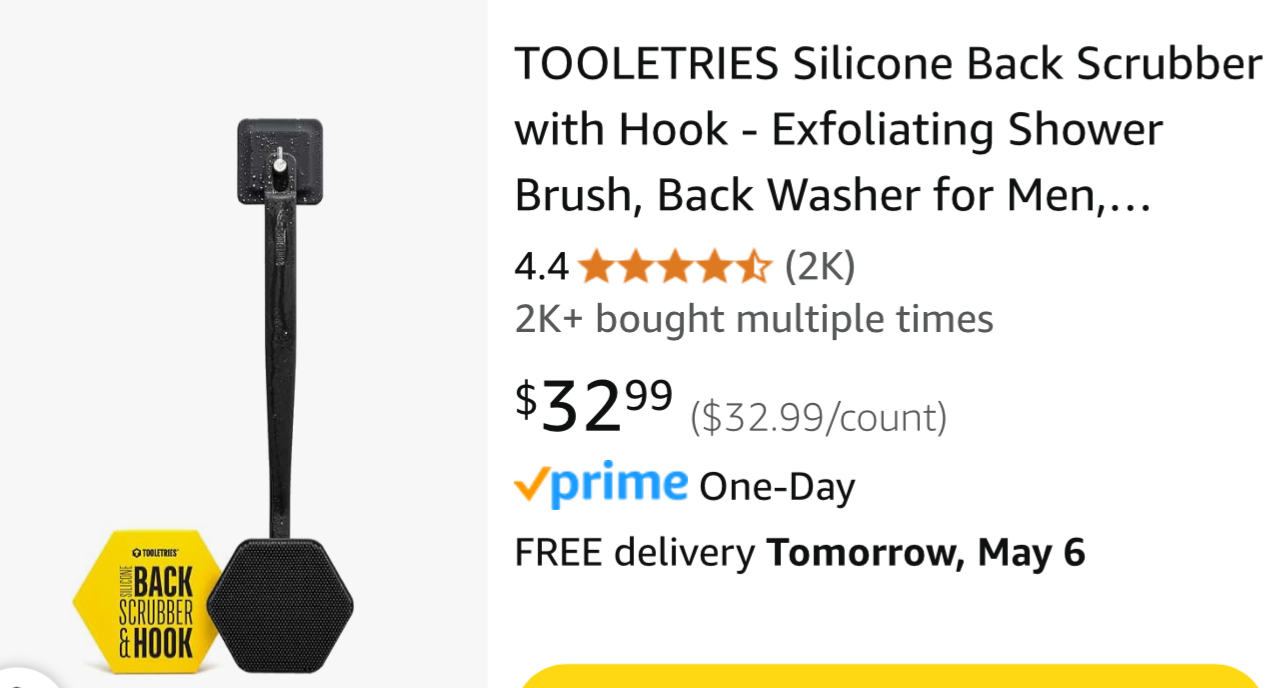Click the square wall hook in the image
The image size is (1284, 688).
[280, 162]
